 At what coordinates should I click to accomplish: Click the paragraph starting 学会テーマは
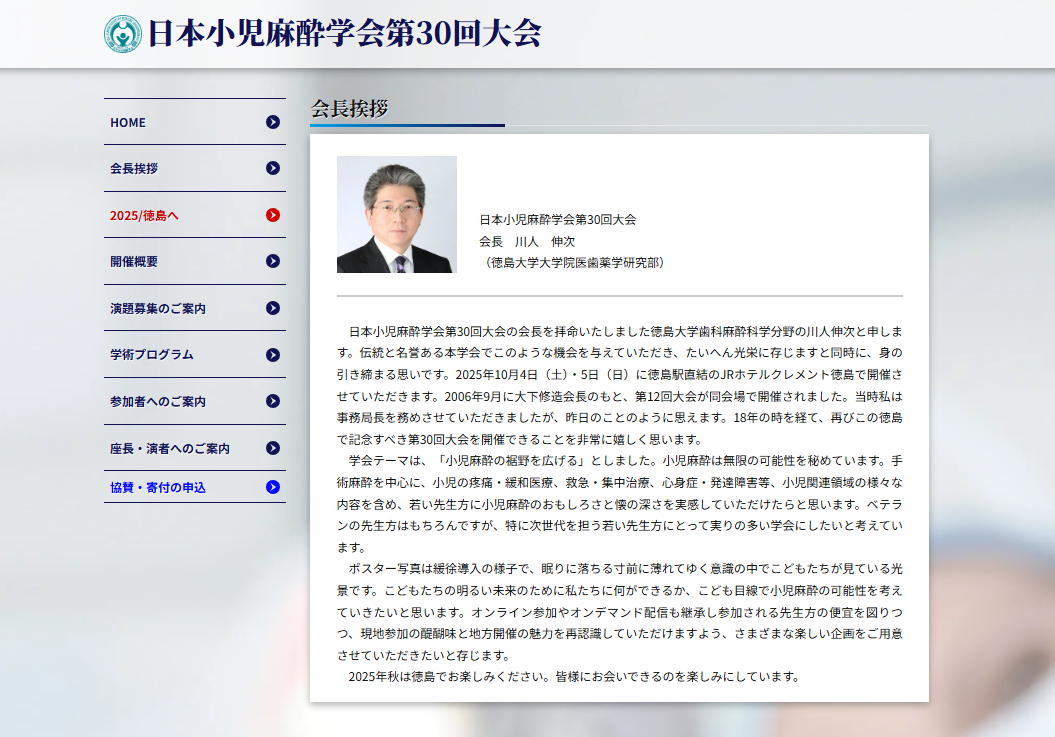pyautogui.click(x=620, y=504)
